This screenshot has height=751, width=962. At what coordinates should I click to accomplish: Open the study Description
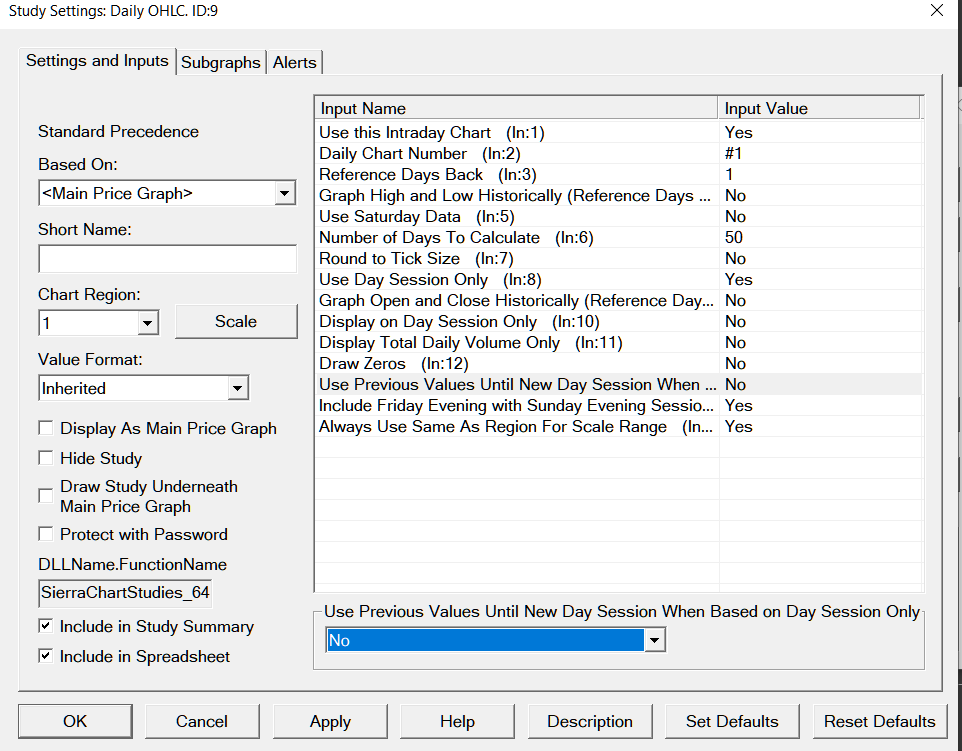point(590,721)
